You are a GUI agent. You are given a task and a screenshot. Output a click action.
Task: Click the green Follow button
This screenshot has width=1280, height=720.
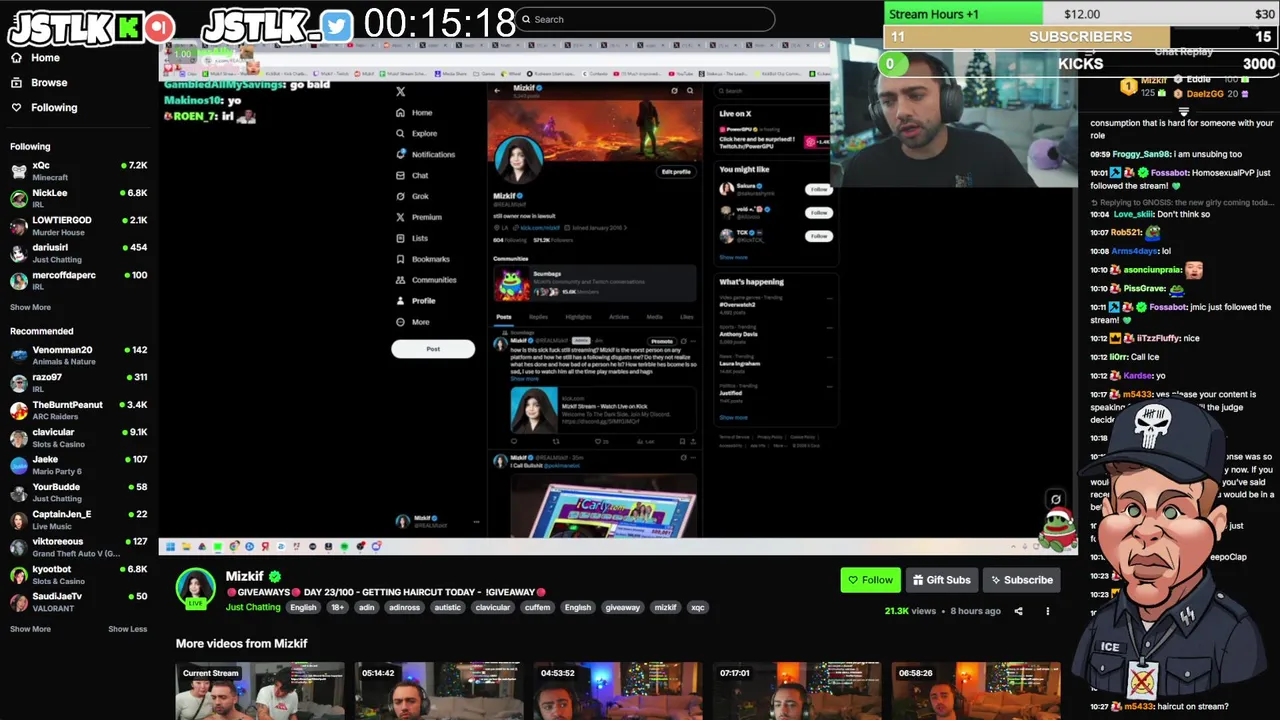[870, 580]
